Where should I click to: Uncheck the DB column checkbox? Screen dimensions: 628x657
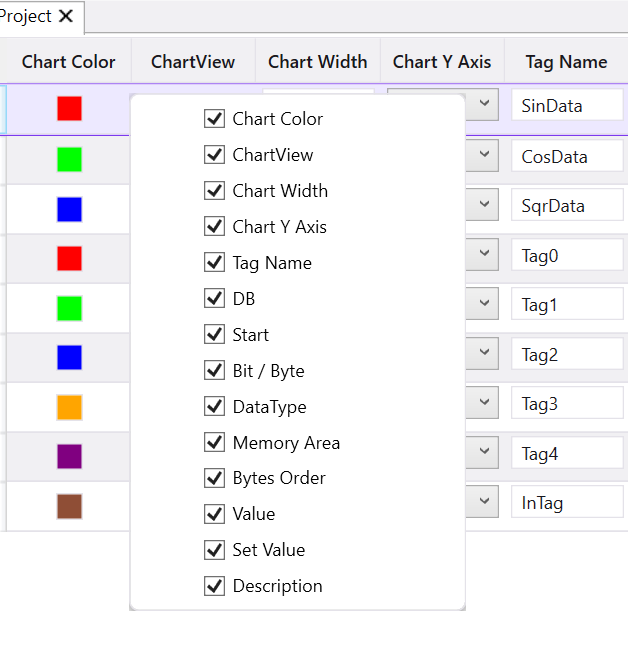click(215, 298)
